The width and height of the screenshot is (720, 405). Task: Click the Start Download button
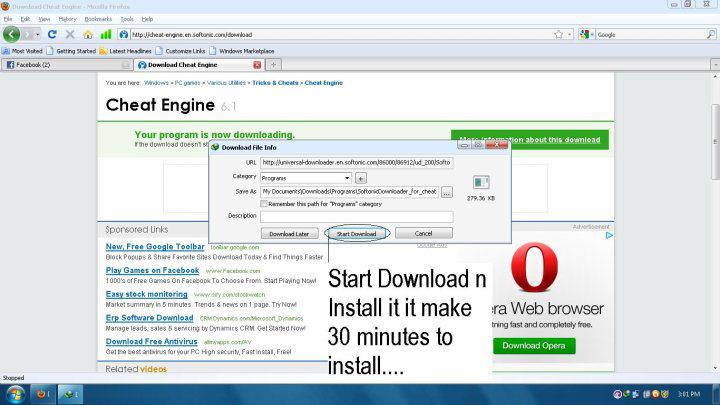[356, 234]
